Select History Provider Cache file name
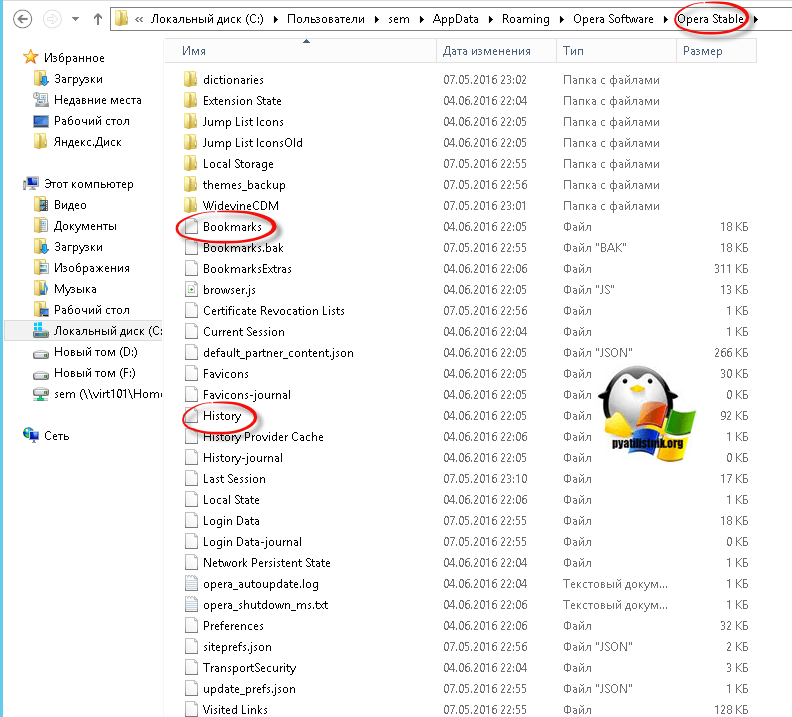 [263, 437]
